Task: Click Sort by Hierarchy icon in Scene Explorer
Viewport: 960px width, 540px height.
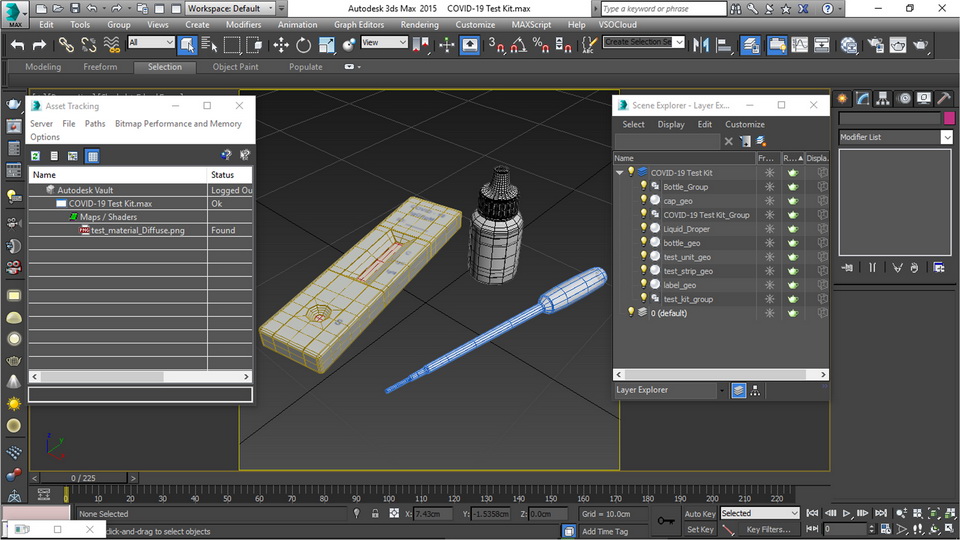Action: (x=755, y=391)
